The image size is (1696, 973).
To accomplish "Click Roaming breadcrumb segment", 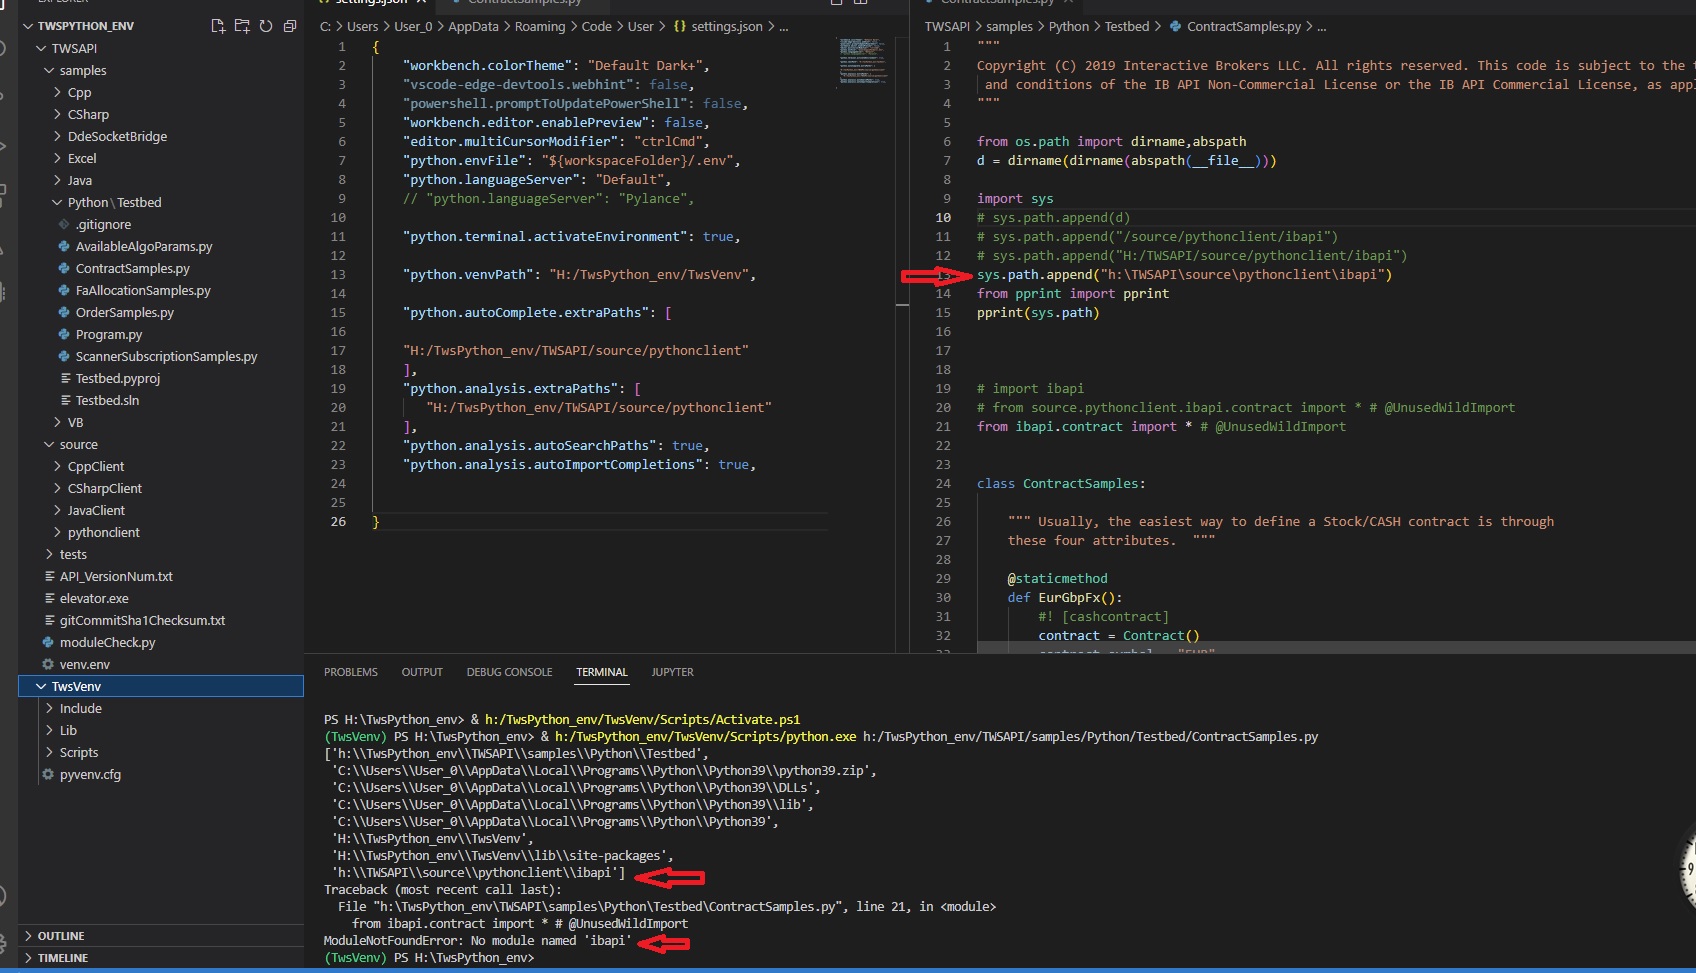I will pyautogui.click(x=540, y=26).
